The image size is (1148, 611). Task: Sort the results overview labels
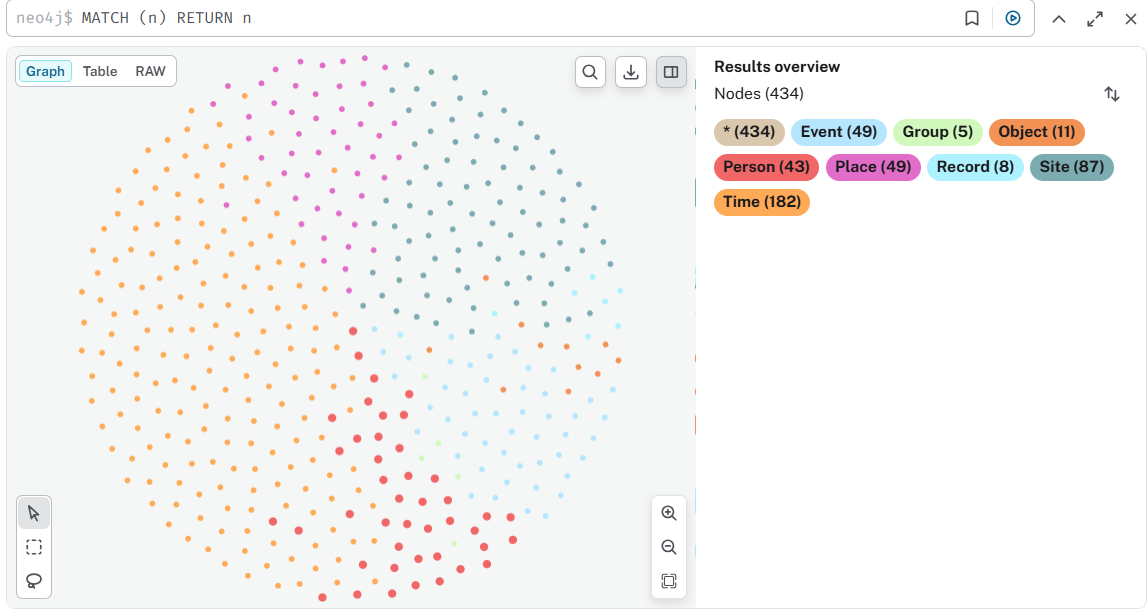click(x=1112, y=94)
